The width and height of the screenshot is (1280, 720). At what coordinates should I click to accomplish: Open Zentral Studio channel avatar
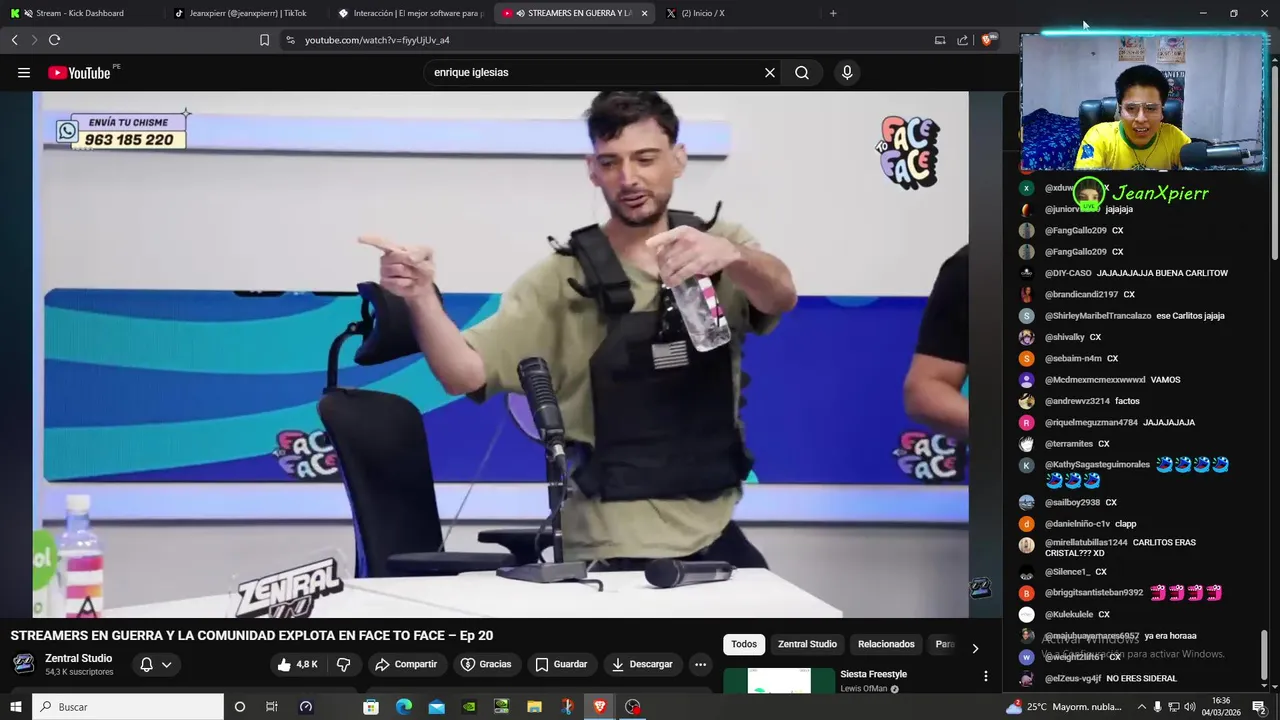click(x=24, y=664)
